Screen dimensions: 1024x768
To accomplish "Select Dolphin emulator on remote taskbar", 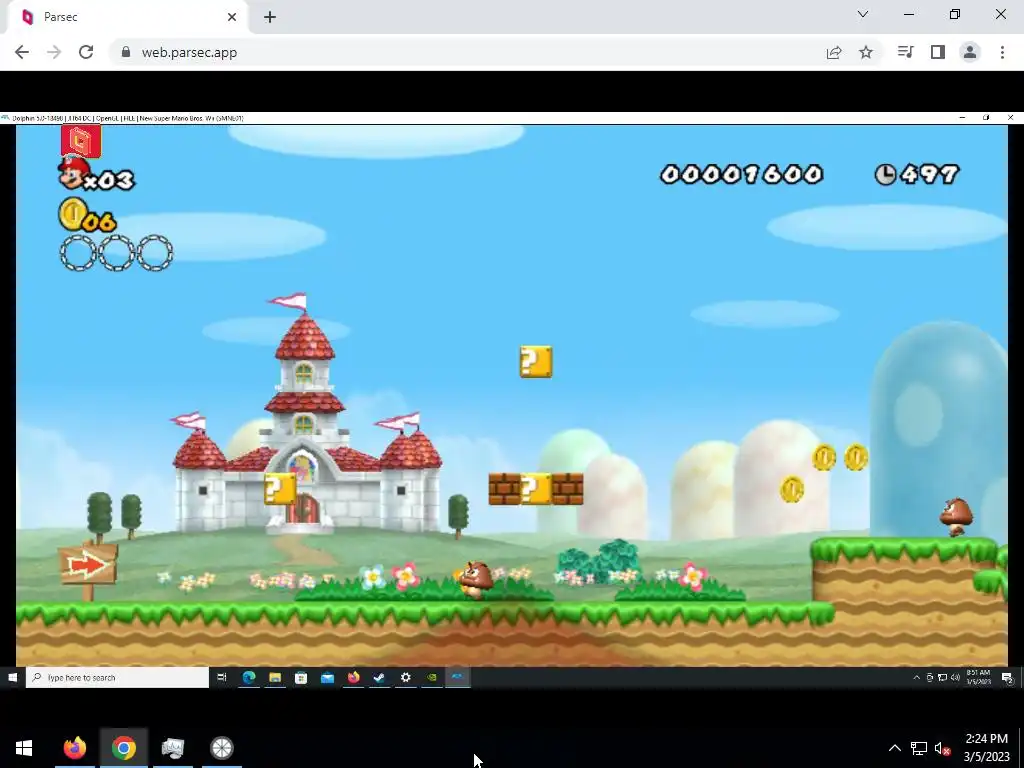I will [458, 678].
